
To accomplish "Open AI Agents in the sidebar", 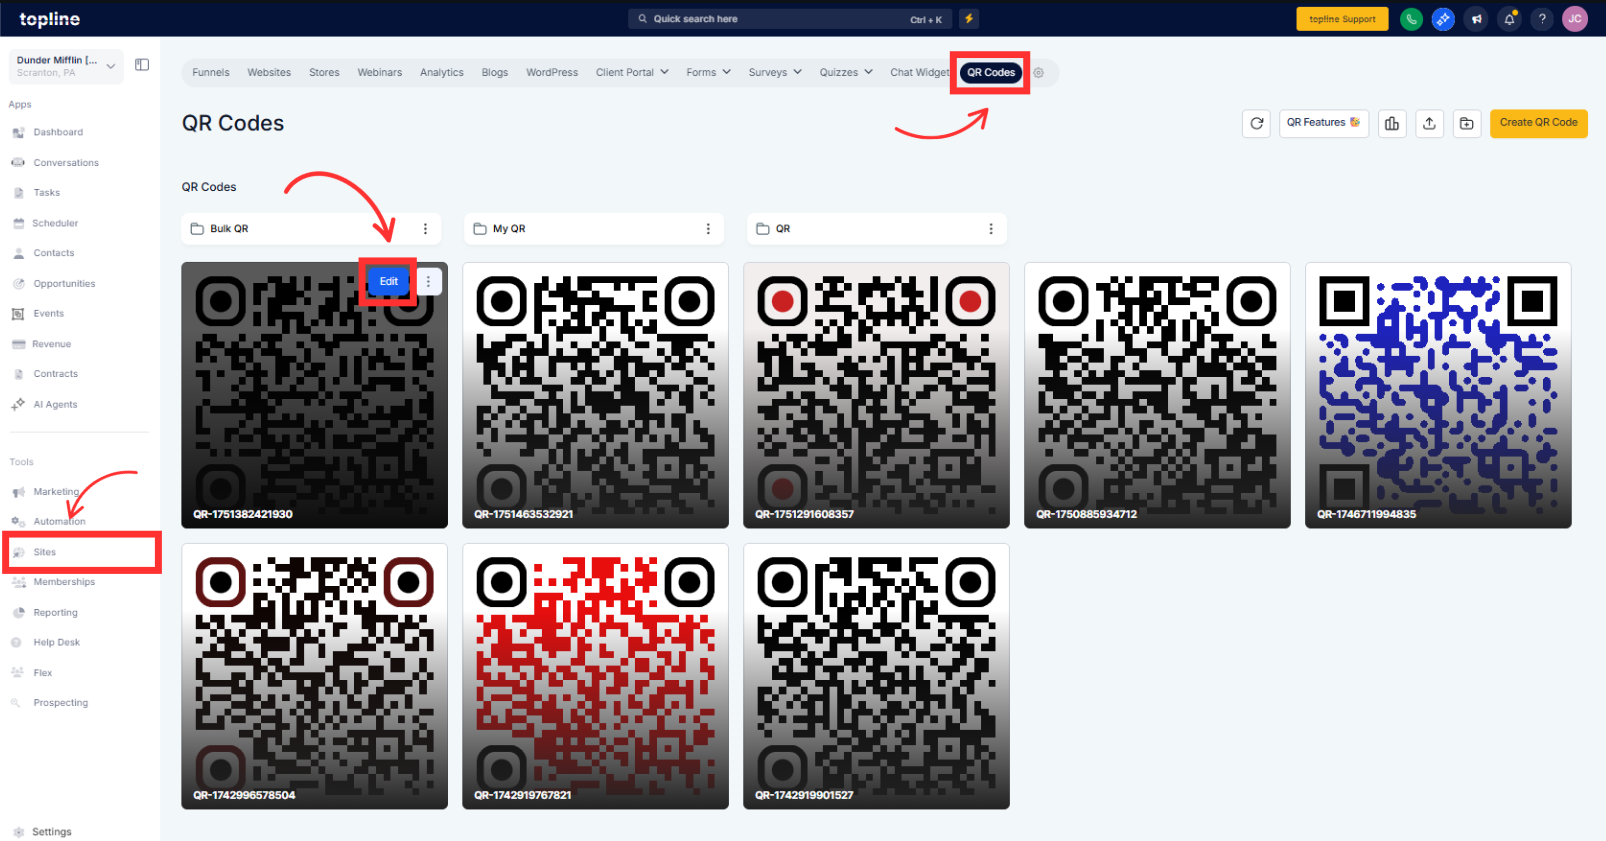I will 55,405.
